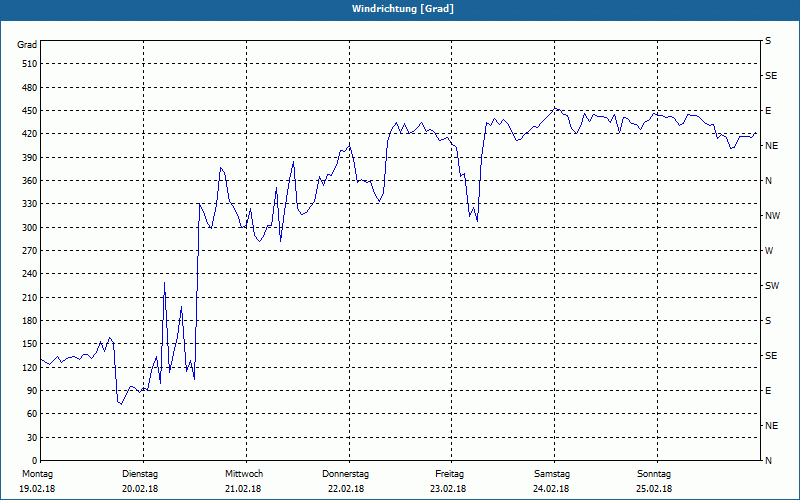This screenshot has height=500, width=800.
Task: Select the "Samstag" day label
Action: [552, 474]
